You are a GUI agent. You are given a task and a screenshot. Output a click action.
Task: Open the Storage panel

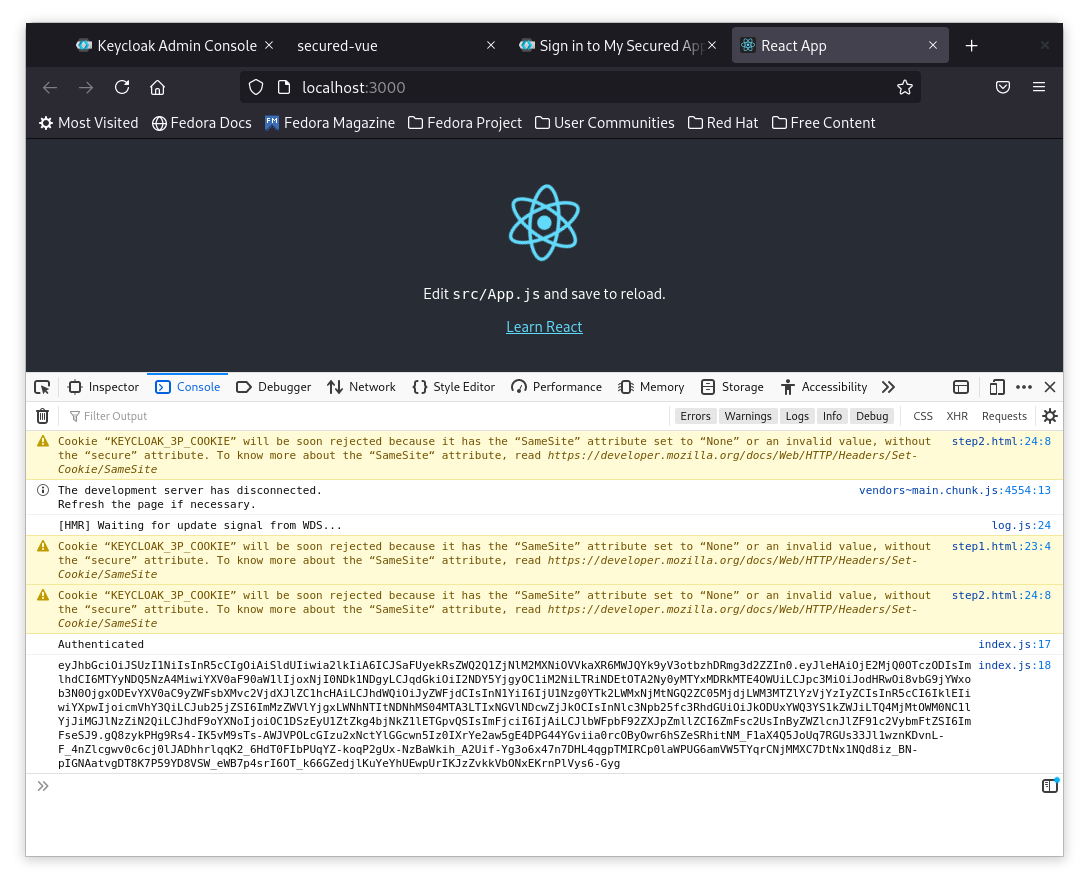[732, 388]
